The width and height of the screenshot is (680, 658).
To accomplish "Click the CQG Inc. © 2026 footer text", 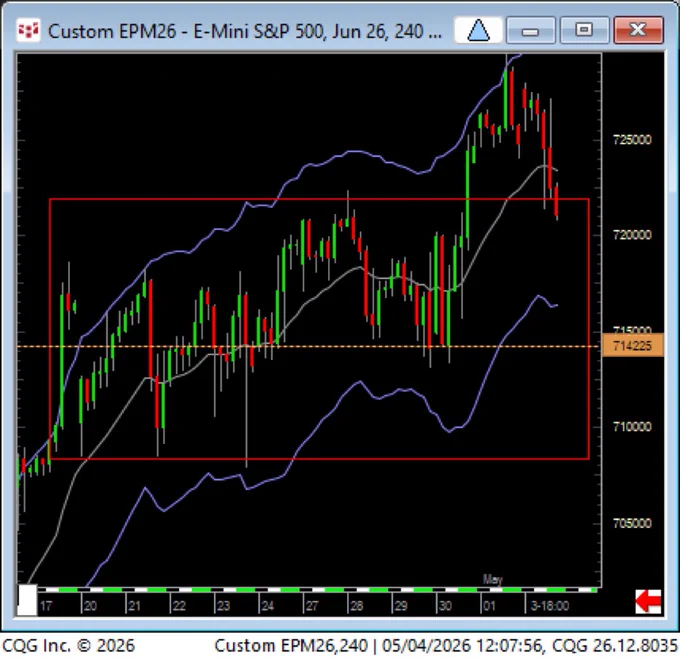I will point(69,646).
